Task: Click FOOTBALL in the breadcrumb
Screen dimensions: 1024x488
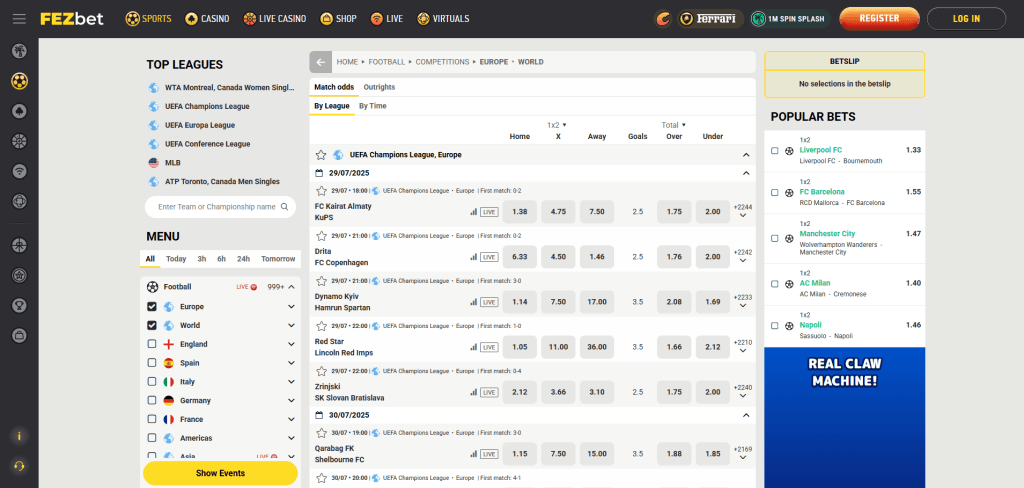Action: click(387, 62)
